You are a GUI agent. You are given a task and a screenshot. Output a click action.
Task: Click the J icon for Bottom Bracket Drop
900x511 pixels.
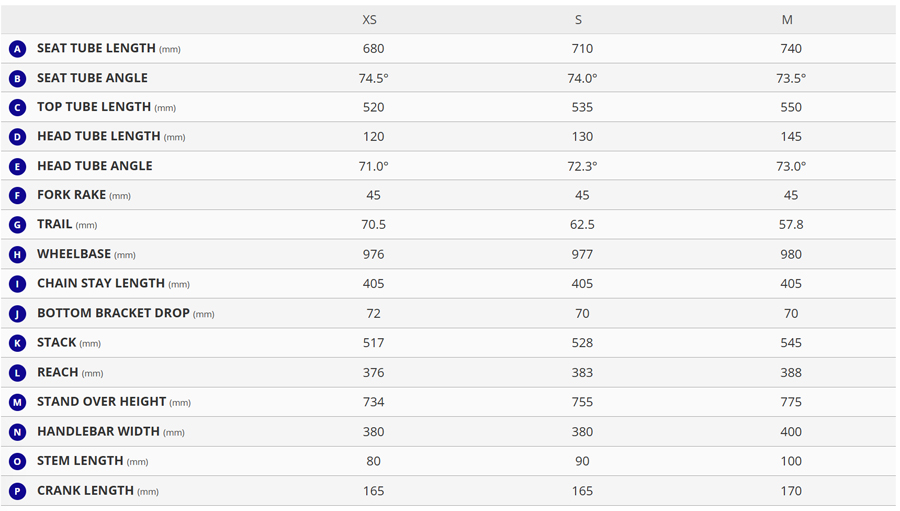coord(17,314)
